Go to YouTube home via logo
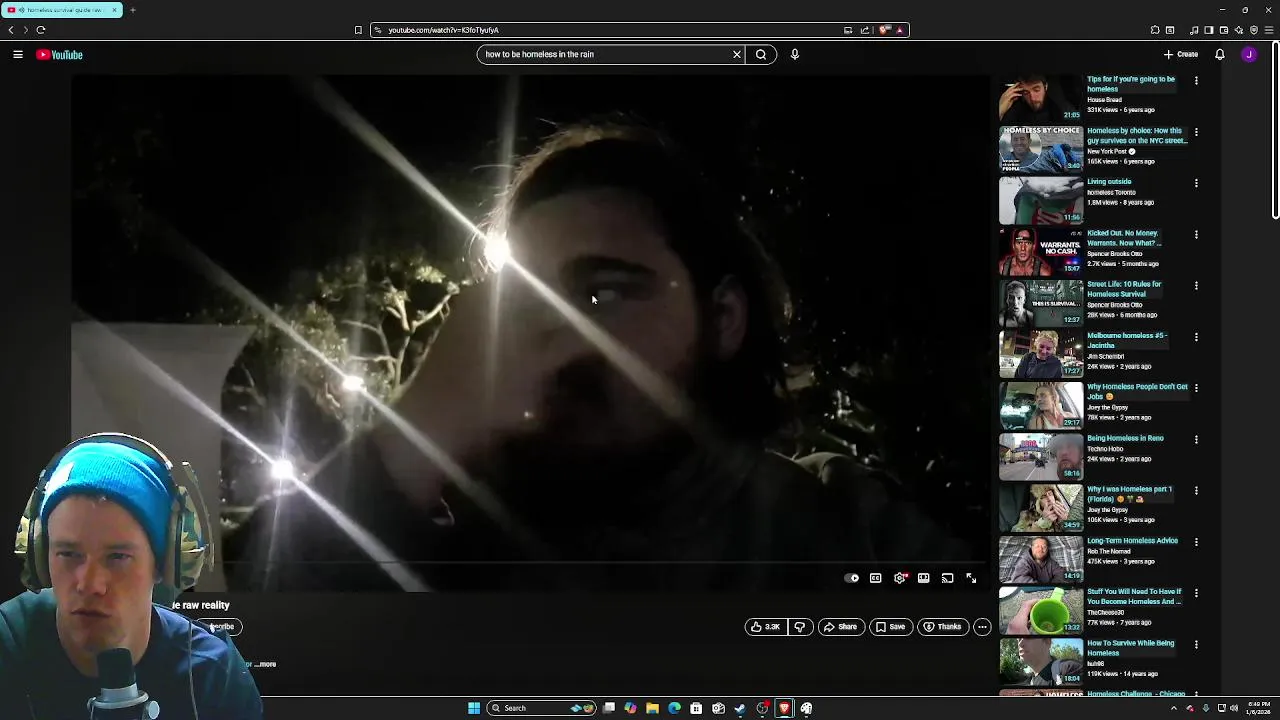Image resolution: width=1280 pixels, height=720 pixels. pos(60,54)
